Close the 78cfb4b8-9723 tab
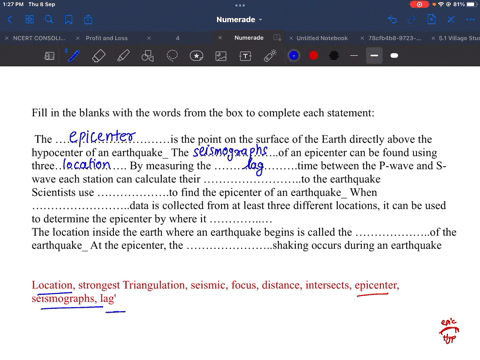This screenshot has width=480, height=360. point(362,38)
